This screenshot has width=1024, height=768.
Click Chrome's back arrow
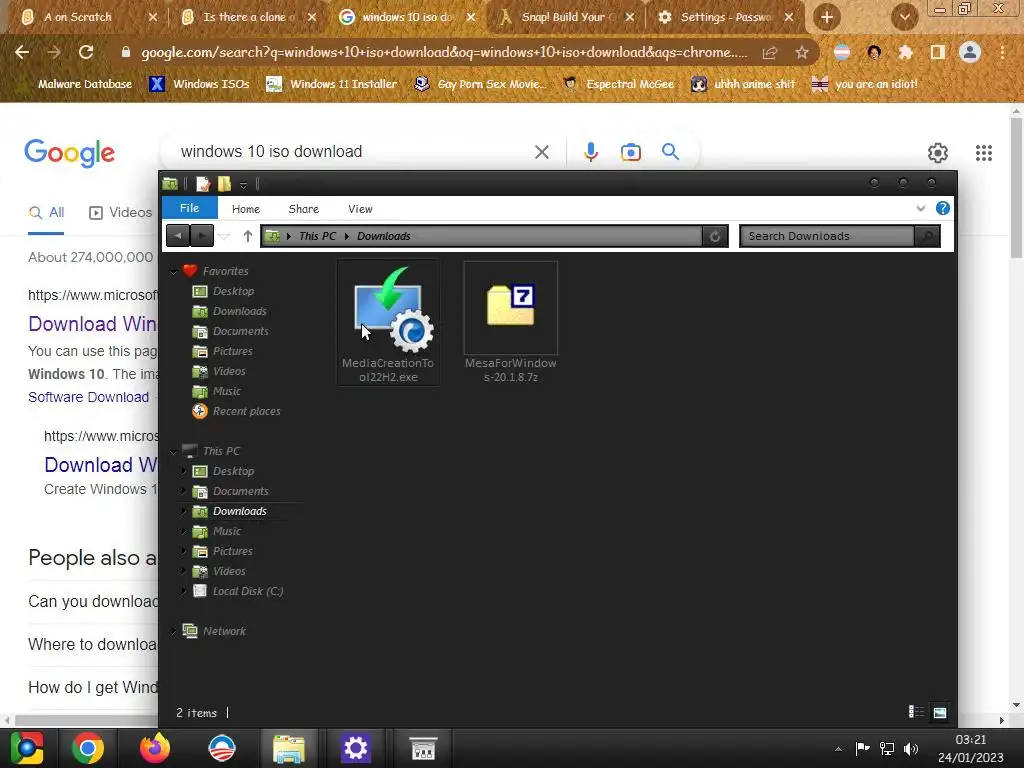coord(22,52)
